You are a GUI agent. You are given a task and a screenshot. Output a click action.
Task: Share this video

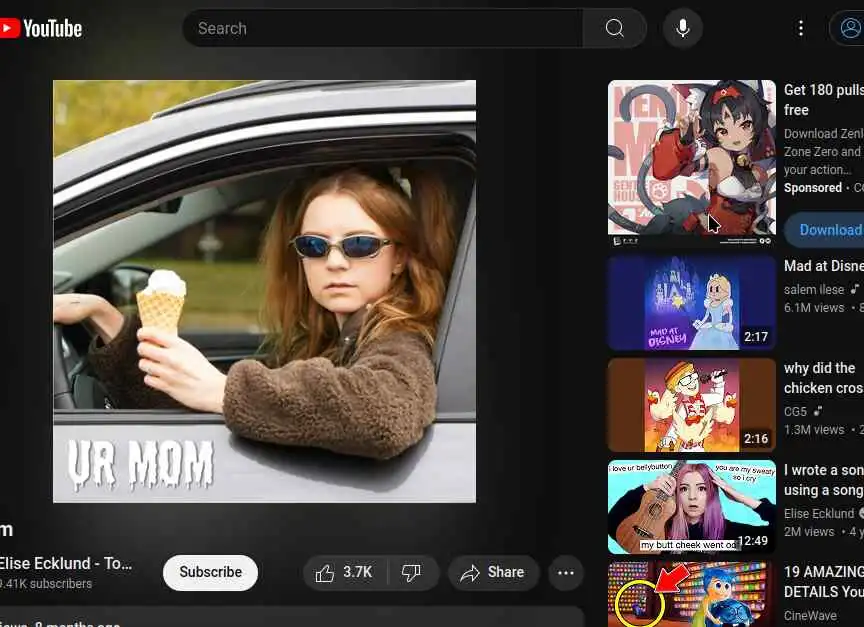(x=493, y=572)
